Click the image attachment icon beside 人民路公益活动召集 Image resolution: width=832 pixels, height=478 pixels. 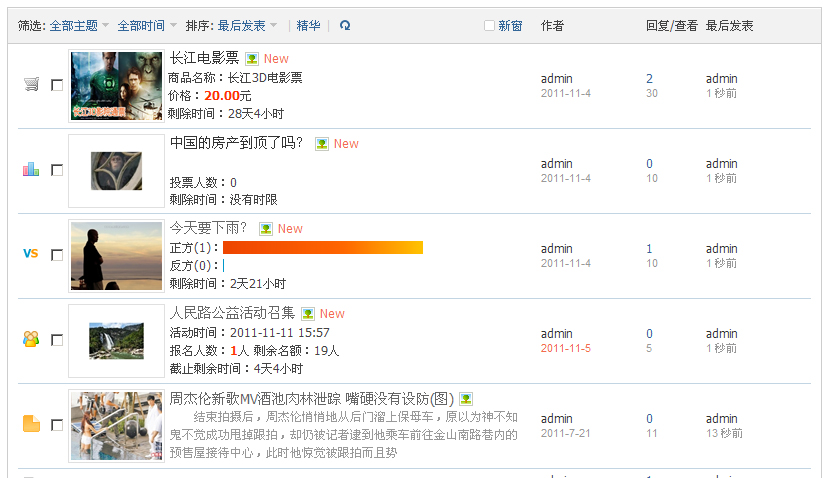point(308,314)
